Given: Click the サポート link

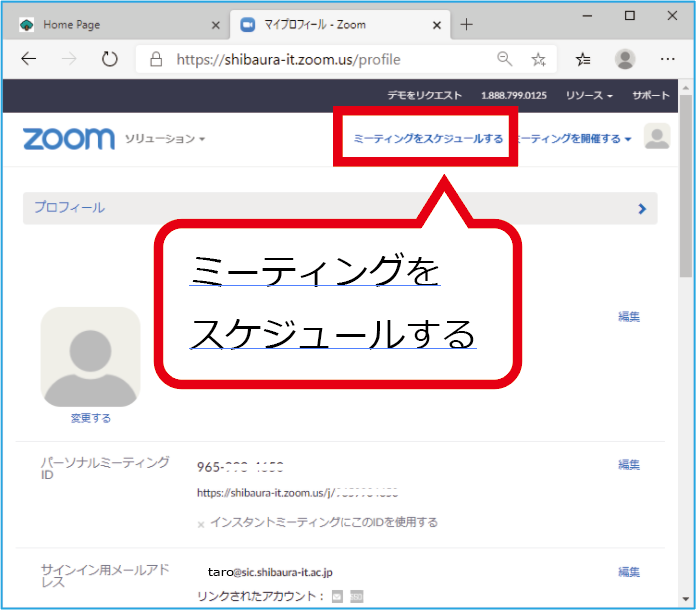Looking at the screenshot, I should (x=651, y=95).
